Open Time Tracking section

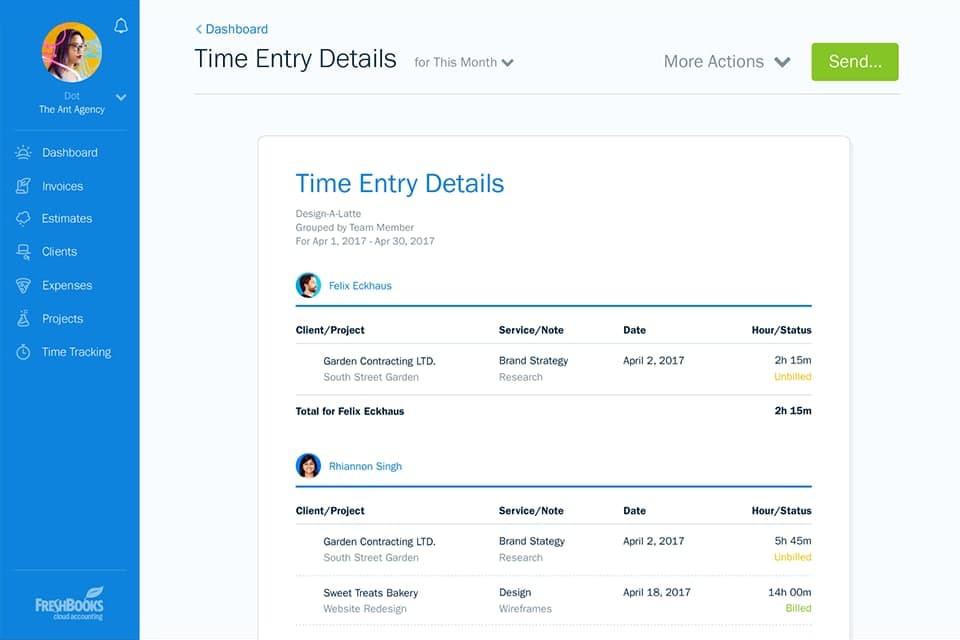point(77,352)
